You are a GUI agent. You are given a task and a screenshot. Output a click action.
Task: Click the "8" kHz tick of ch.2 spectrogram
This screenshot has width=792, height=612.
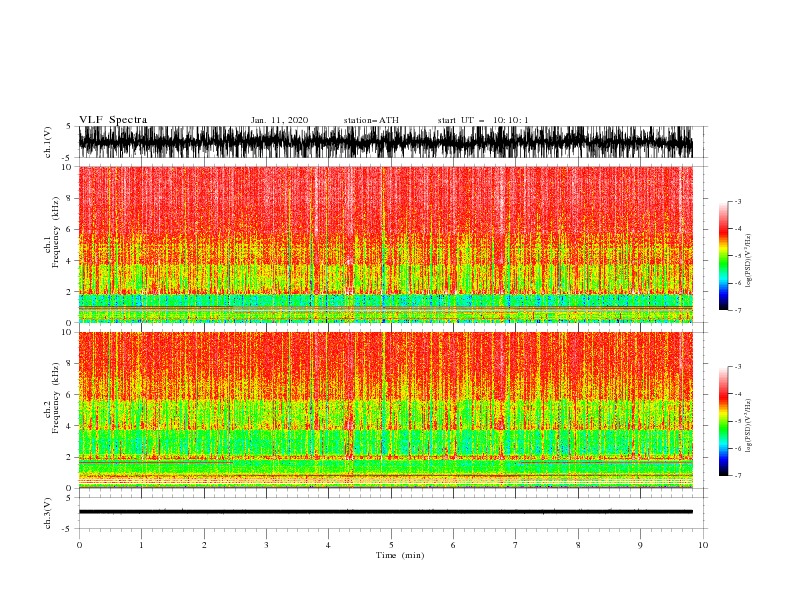pos(71,364)
